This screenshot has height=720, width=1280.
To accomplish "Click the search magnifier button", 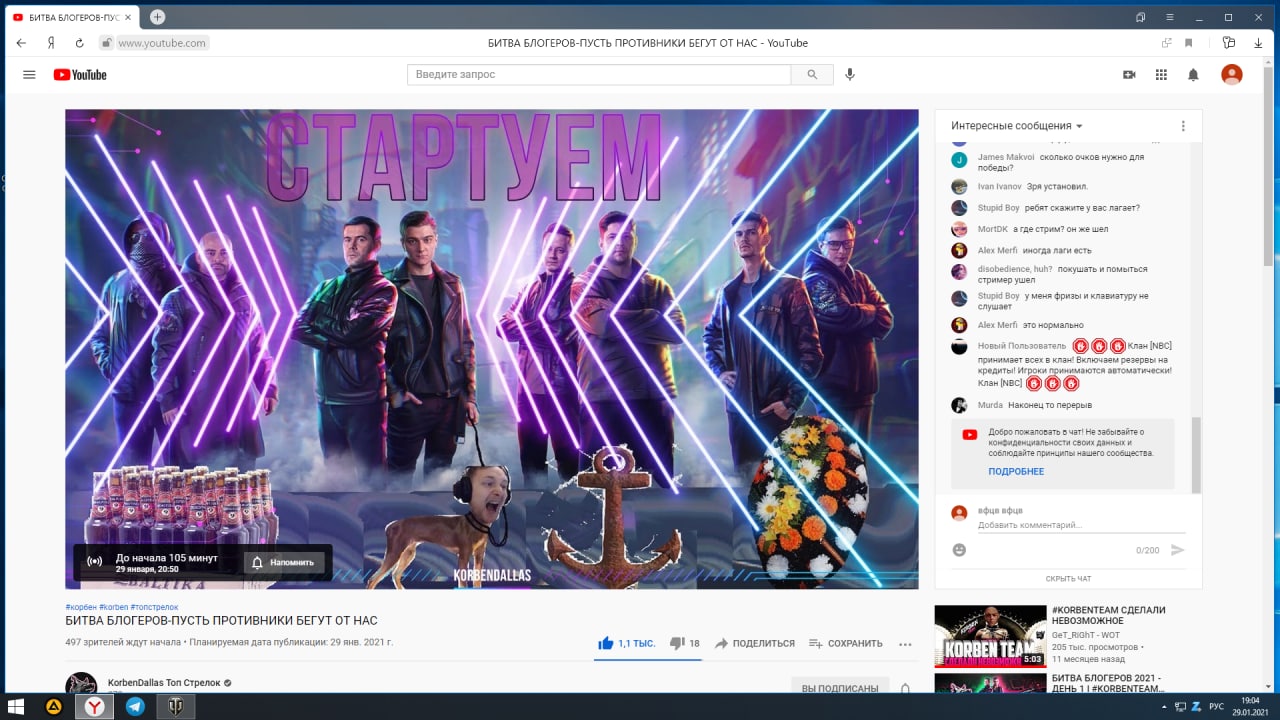I will [x=812, y=75].
